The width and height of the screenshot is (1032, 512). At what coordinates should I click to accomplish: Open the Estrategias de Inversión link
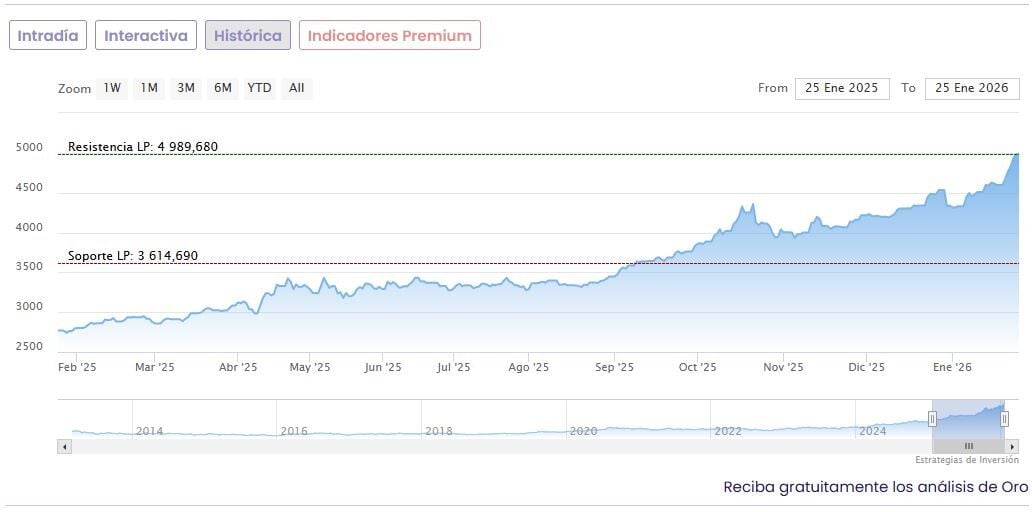point(966,460)
